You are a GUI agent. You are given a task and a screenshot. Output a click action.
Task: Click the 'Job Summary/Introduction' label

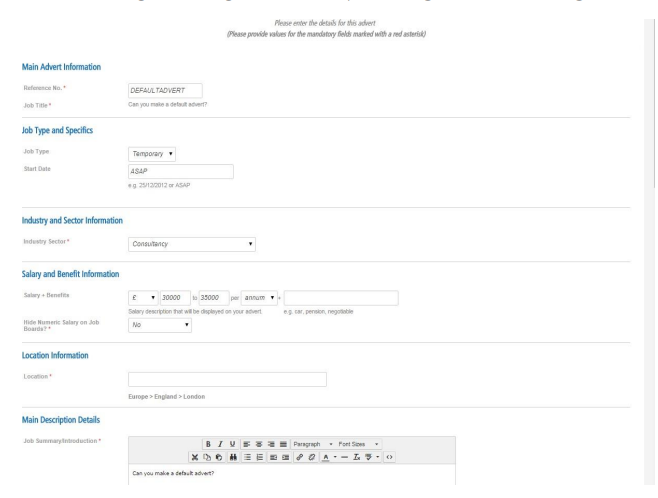point(62,441)
